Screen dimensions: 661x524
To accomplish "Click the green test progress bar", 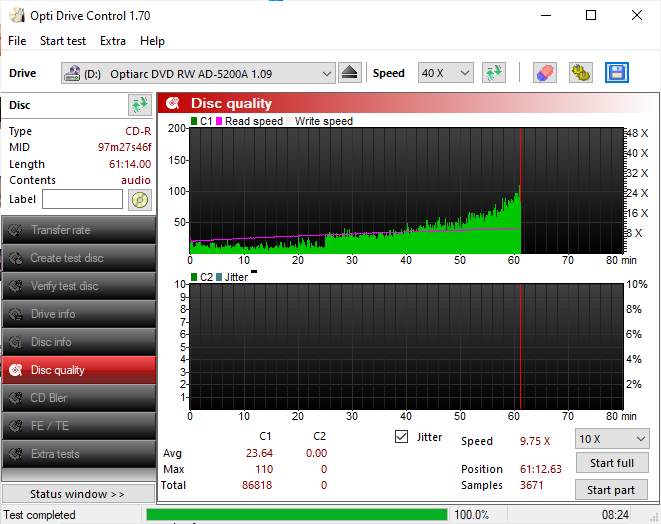I will 297,515.
